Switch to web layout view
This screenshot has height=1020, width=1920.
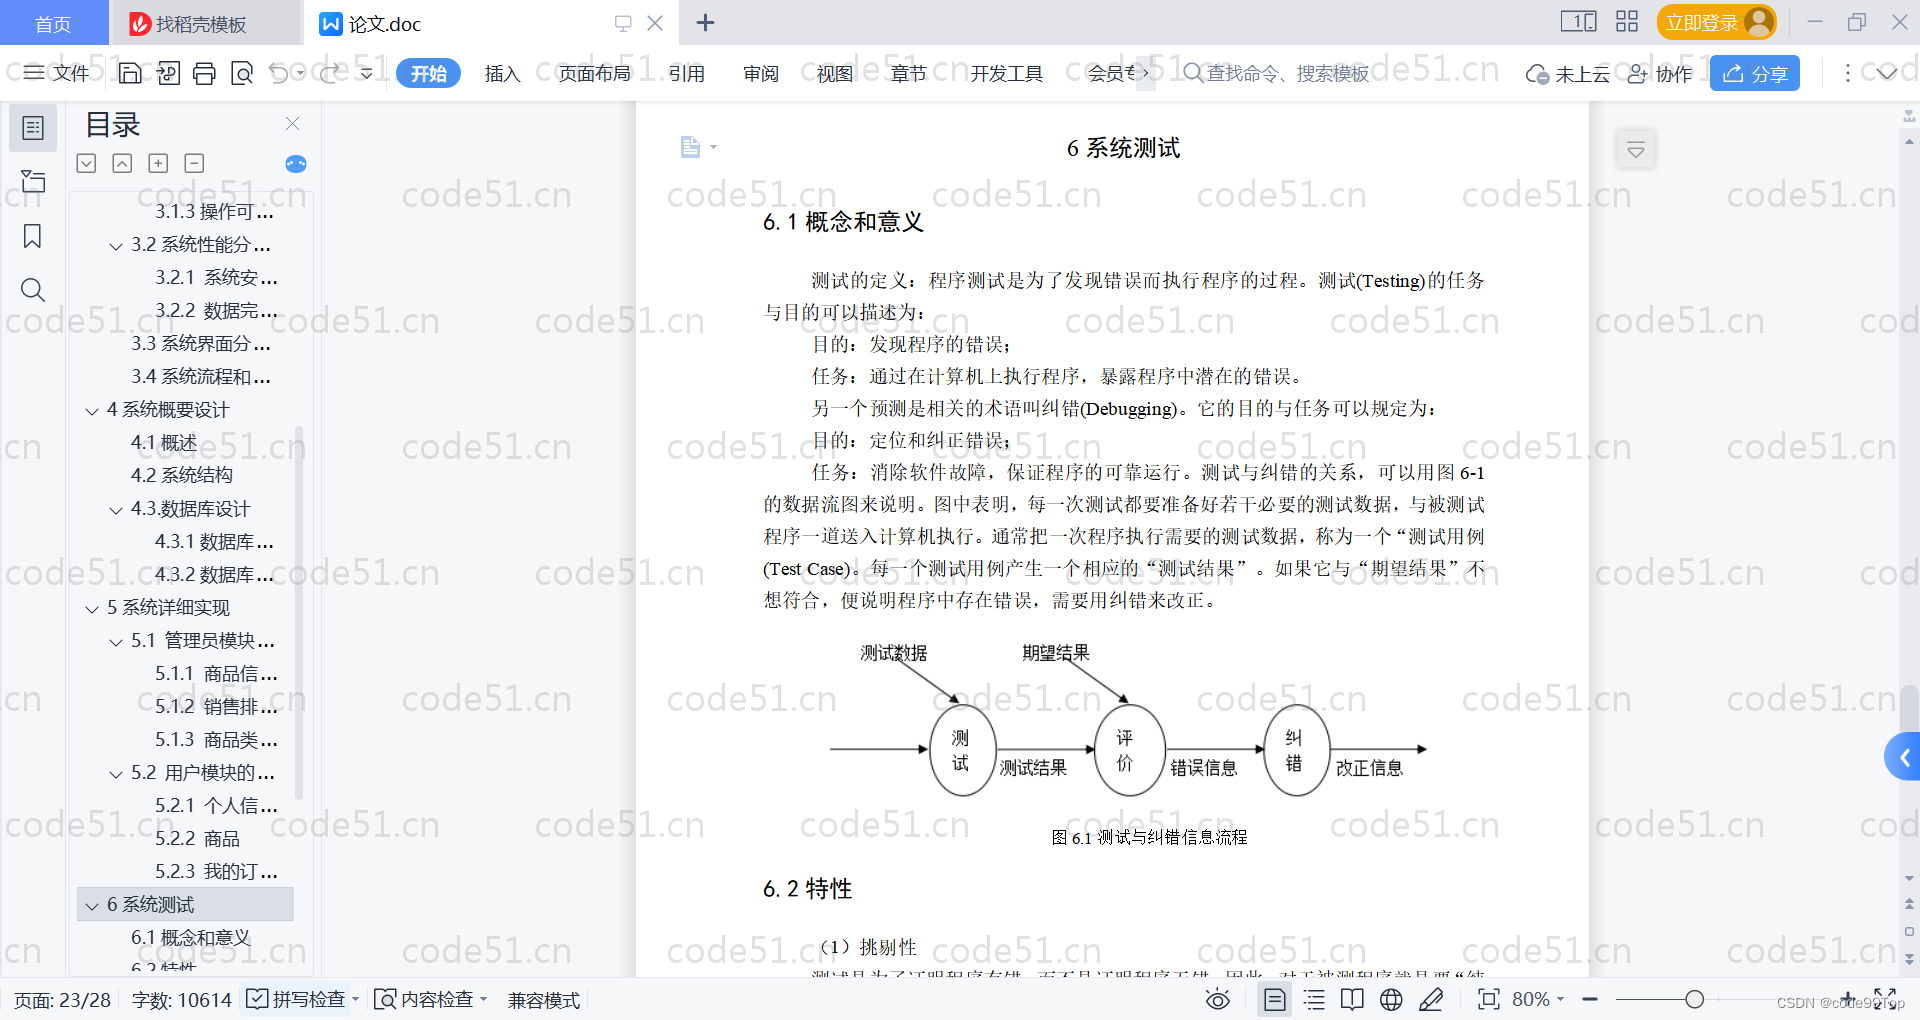tap(1391, 999)
